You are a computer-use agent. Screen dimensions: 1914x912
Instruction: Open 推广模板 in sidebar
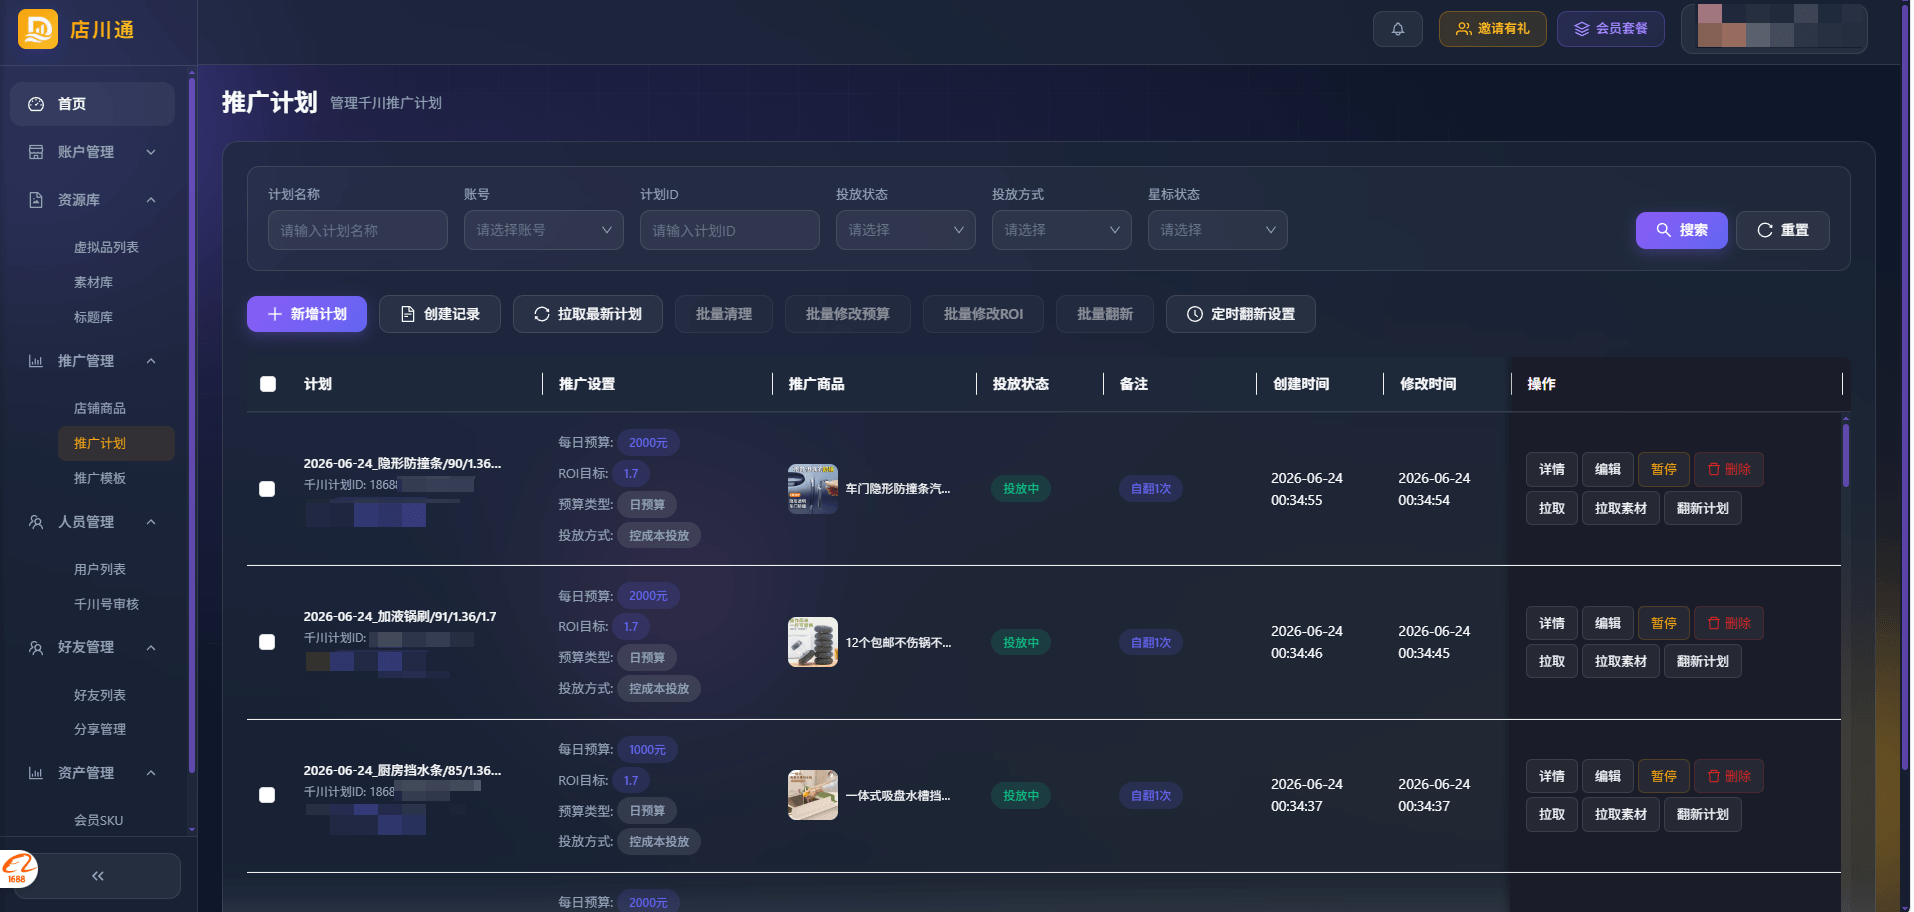tap(100, 478)
